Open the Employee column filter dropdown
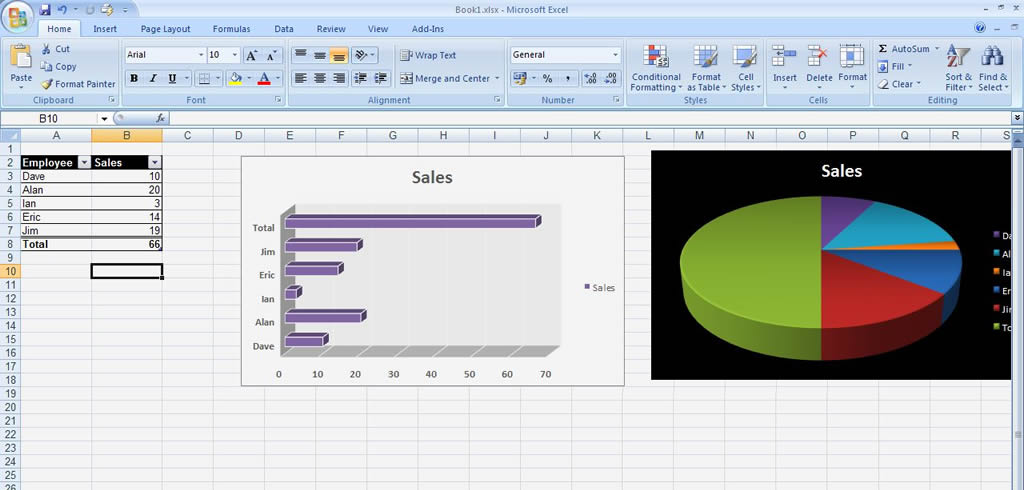 point(84,163)
